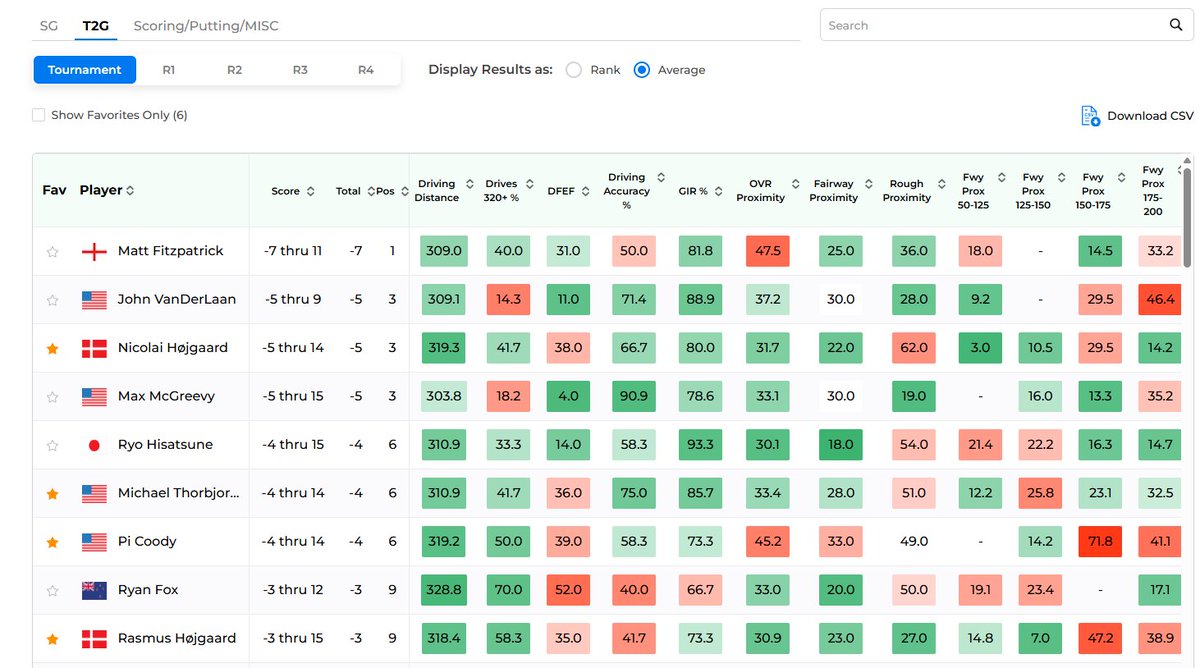Click the Download CSV file icon
The height and width of the screenshot is (668, 1200).
point(1090,116)
